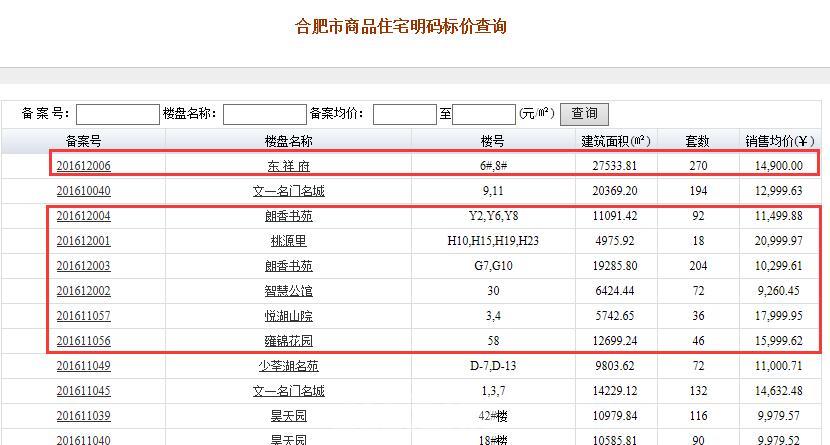Open record number 201611045 link
The height and width of the screenshot is (445, 830).
click(x=83, y=391)
